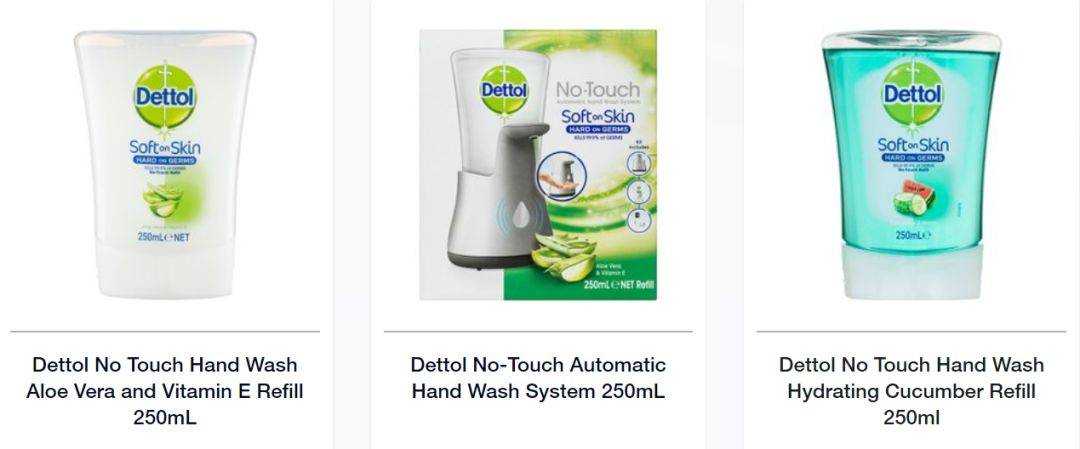Click the aloe vera leaves on the box corner
Screen dimensions: 1080x449
click(x=565, y=255)
